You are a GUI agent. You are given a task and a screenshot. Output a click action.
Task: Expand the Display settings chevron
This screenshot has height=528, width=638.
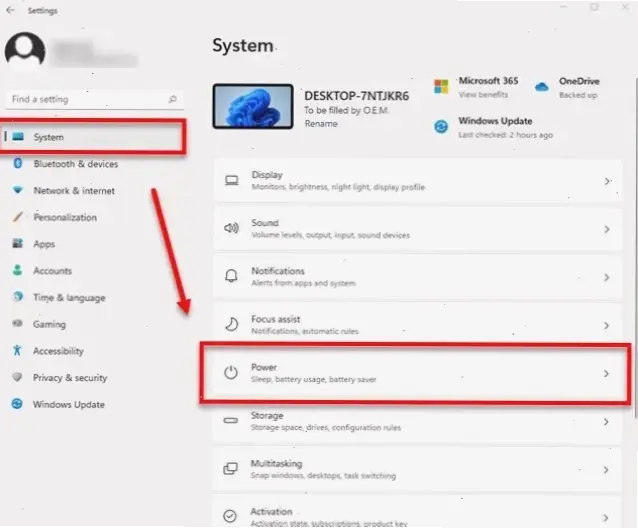606,181
